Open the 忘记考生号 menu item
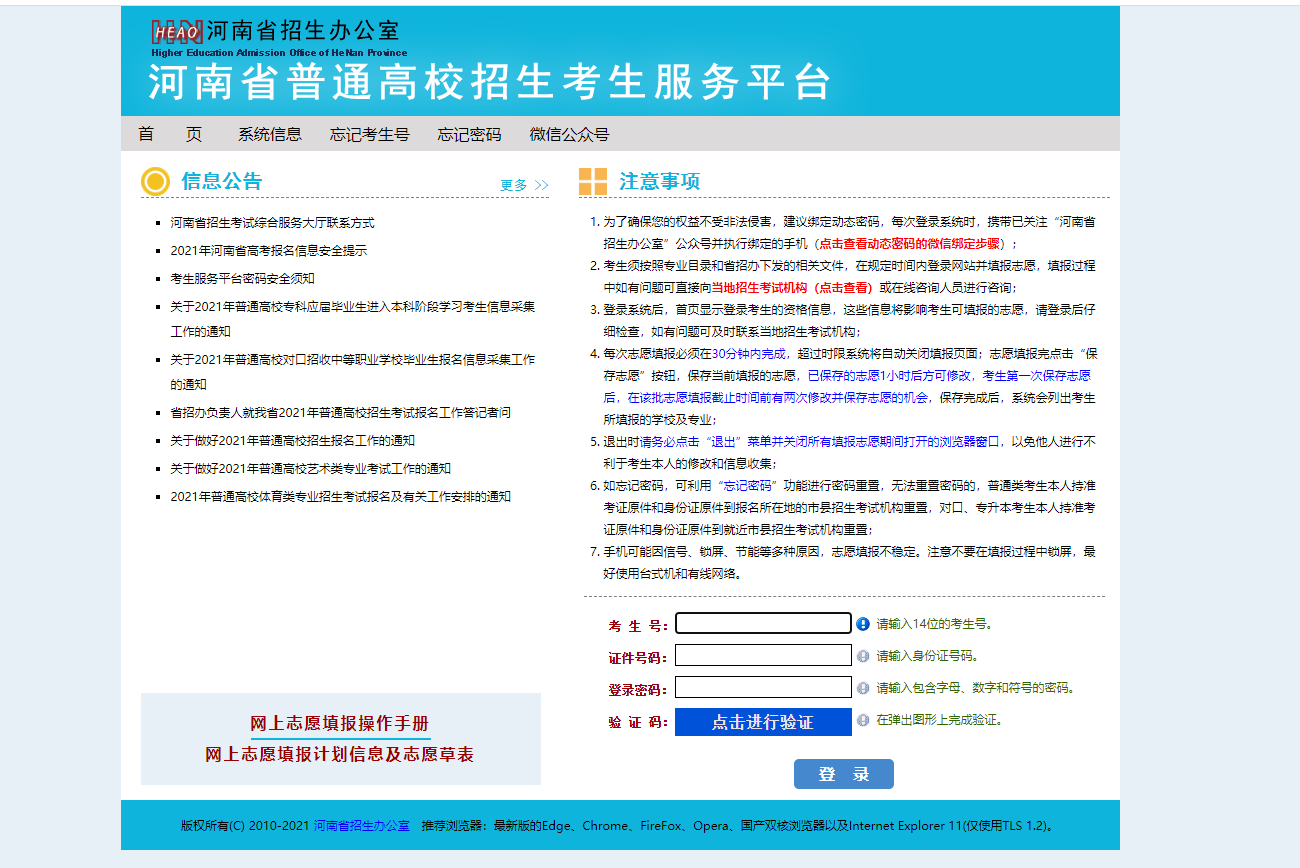The width and height of the screenshot is (1300, 868). pyautogui.click(x=370, y=134)
